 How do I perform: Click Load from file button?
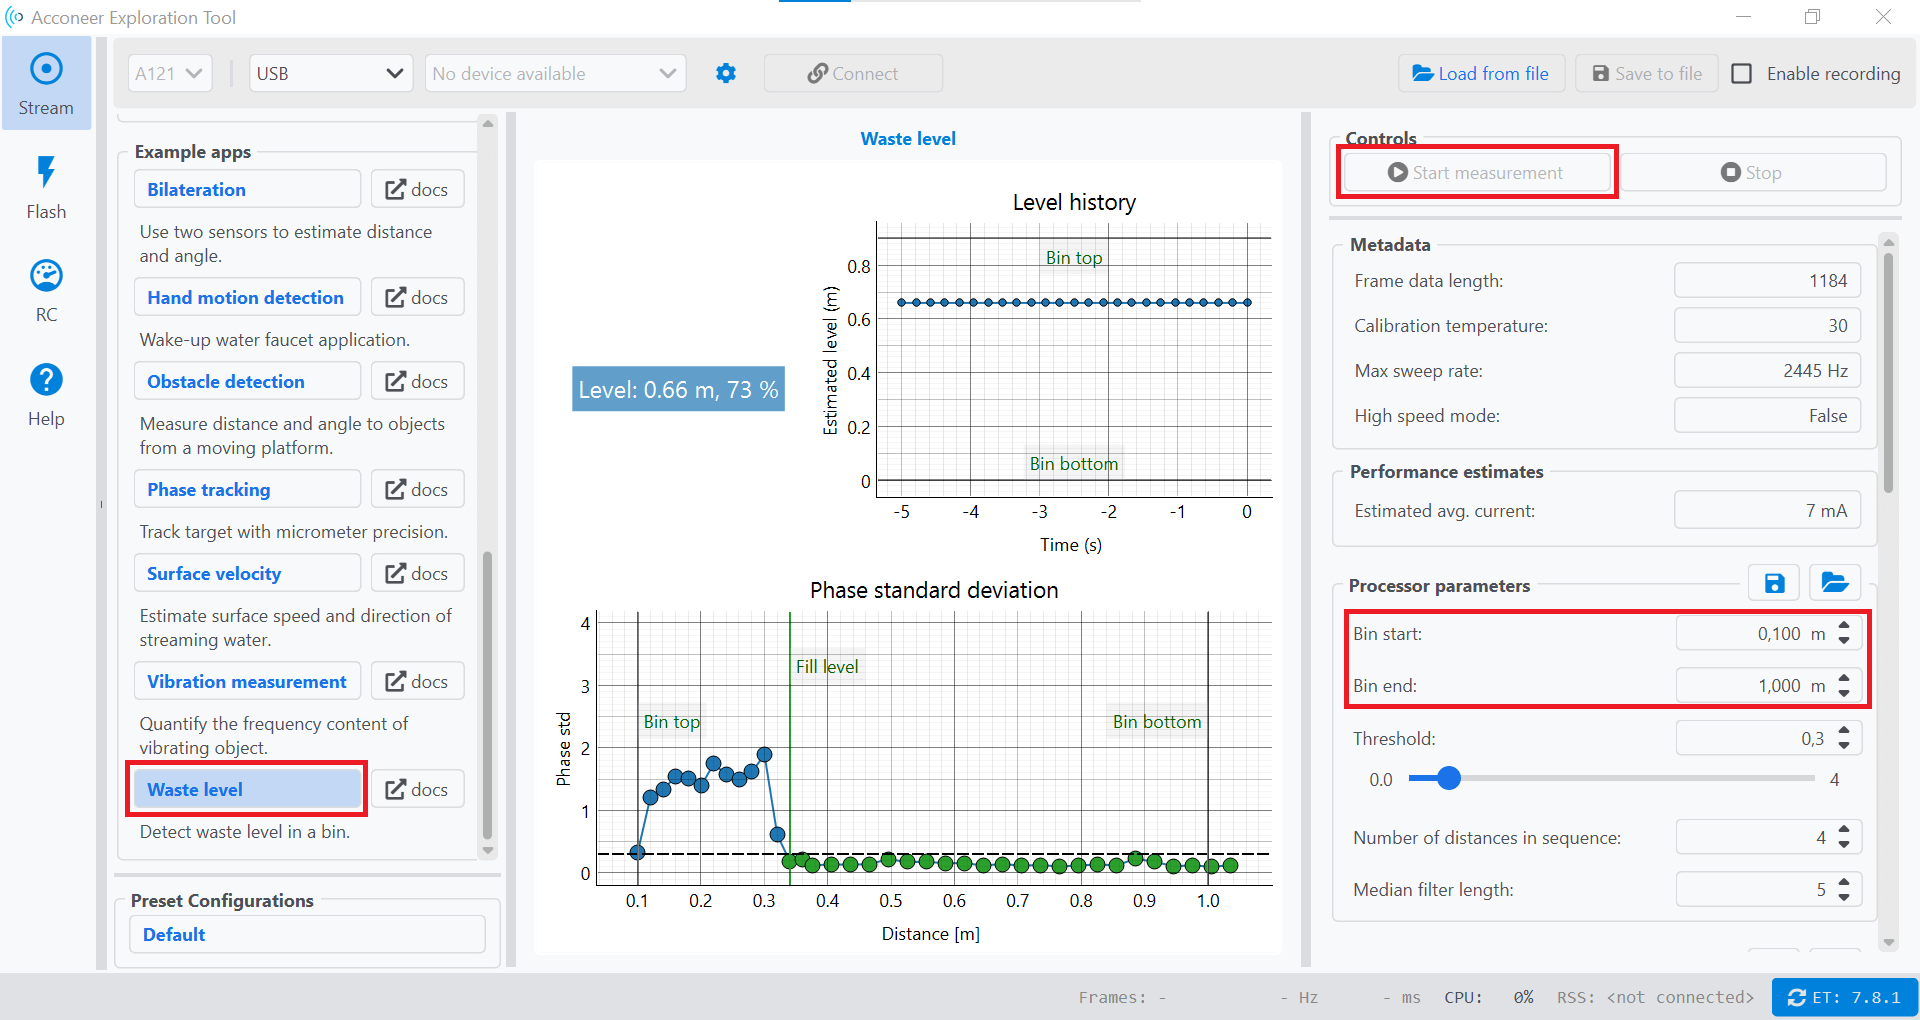click(1481, 73)
